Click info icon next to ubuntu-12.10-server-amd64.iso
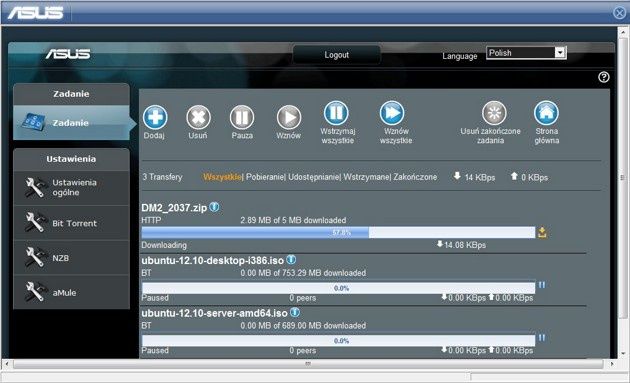Image resolution: width=630 pixels, height=383 pixels. click(x=295, y=312)
